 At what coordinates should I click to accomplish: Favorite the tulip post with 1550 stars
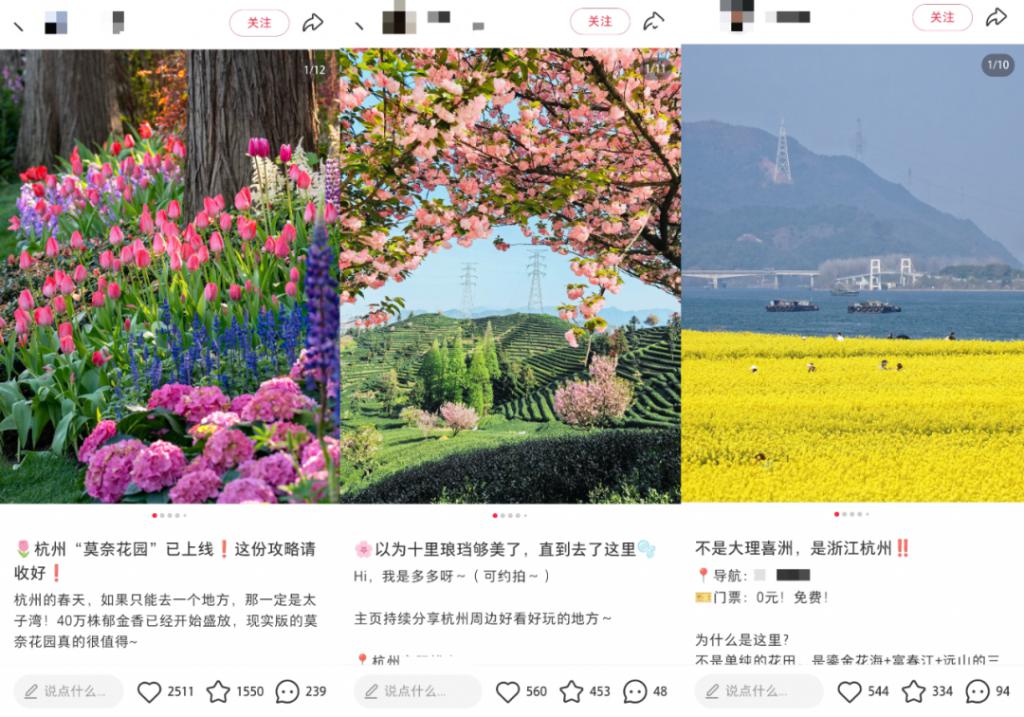pyautogui.click(x=218, y=691)
